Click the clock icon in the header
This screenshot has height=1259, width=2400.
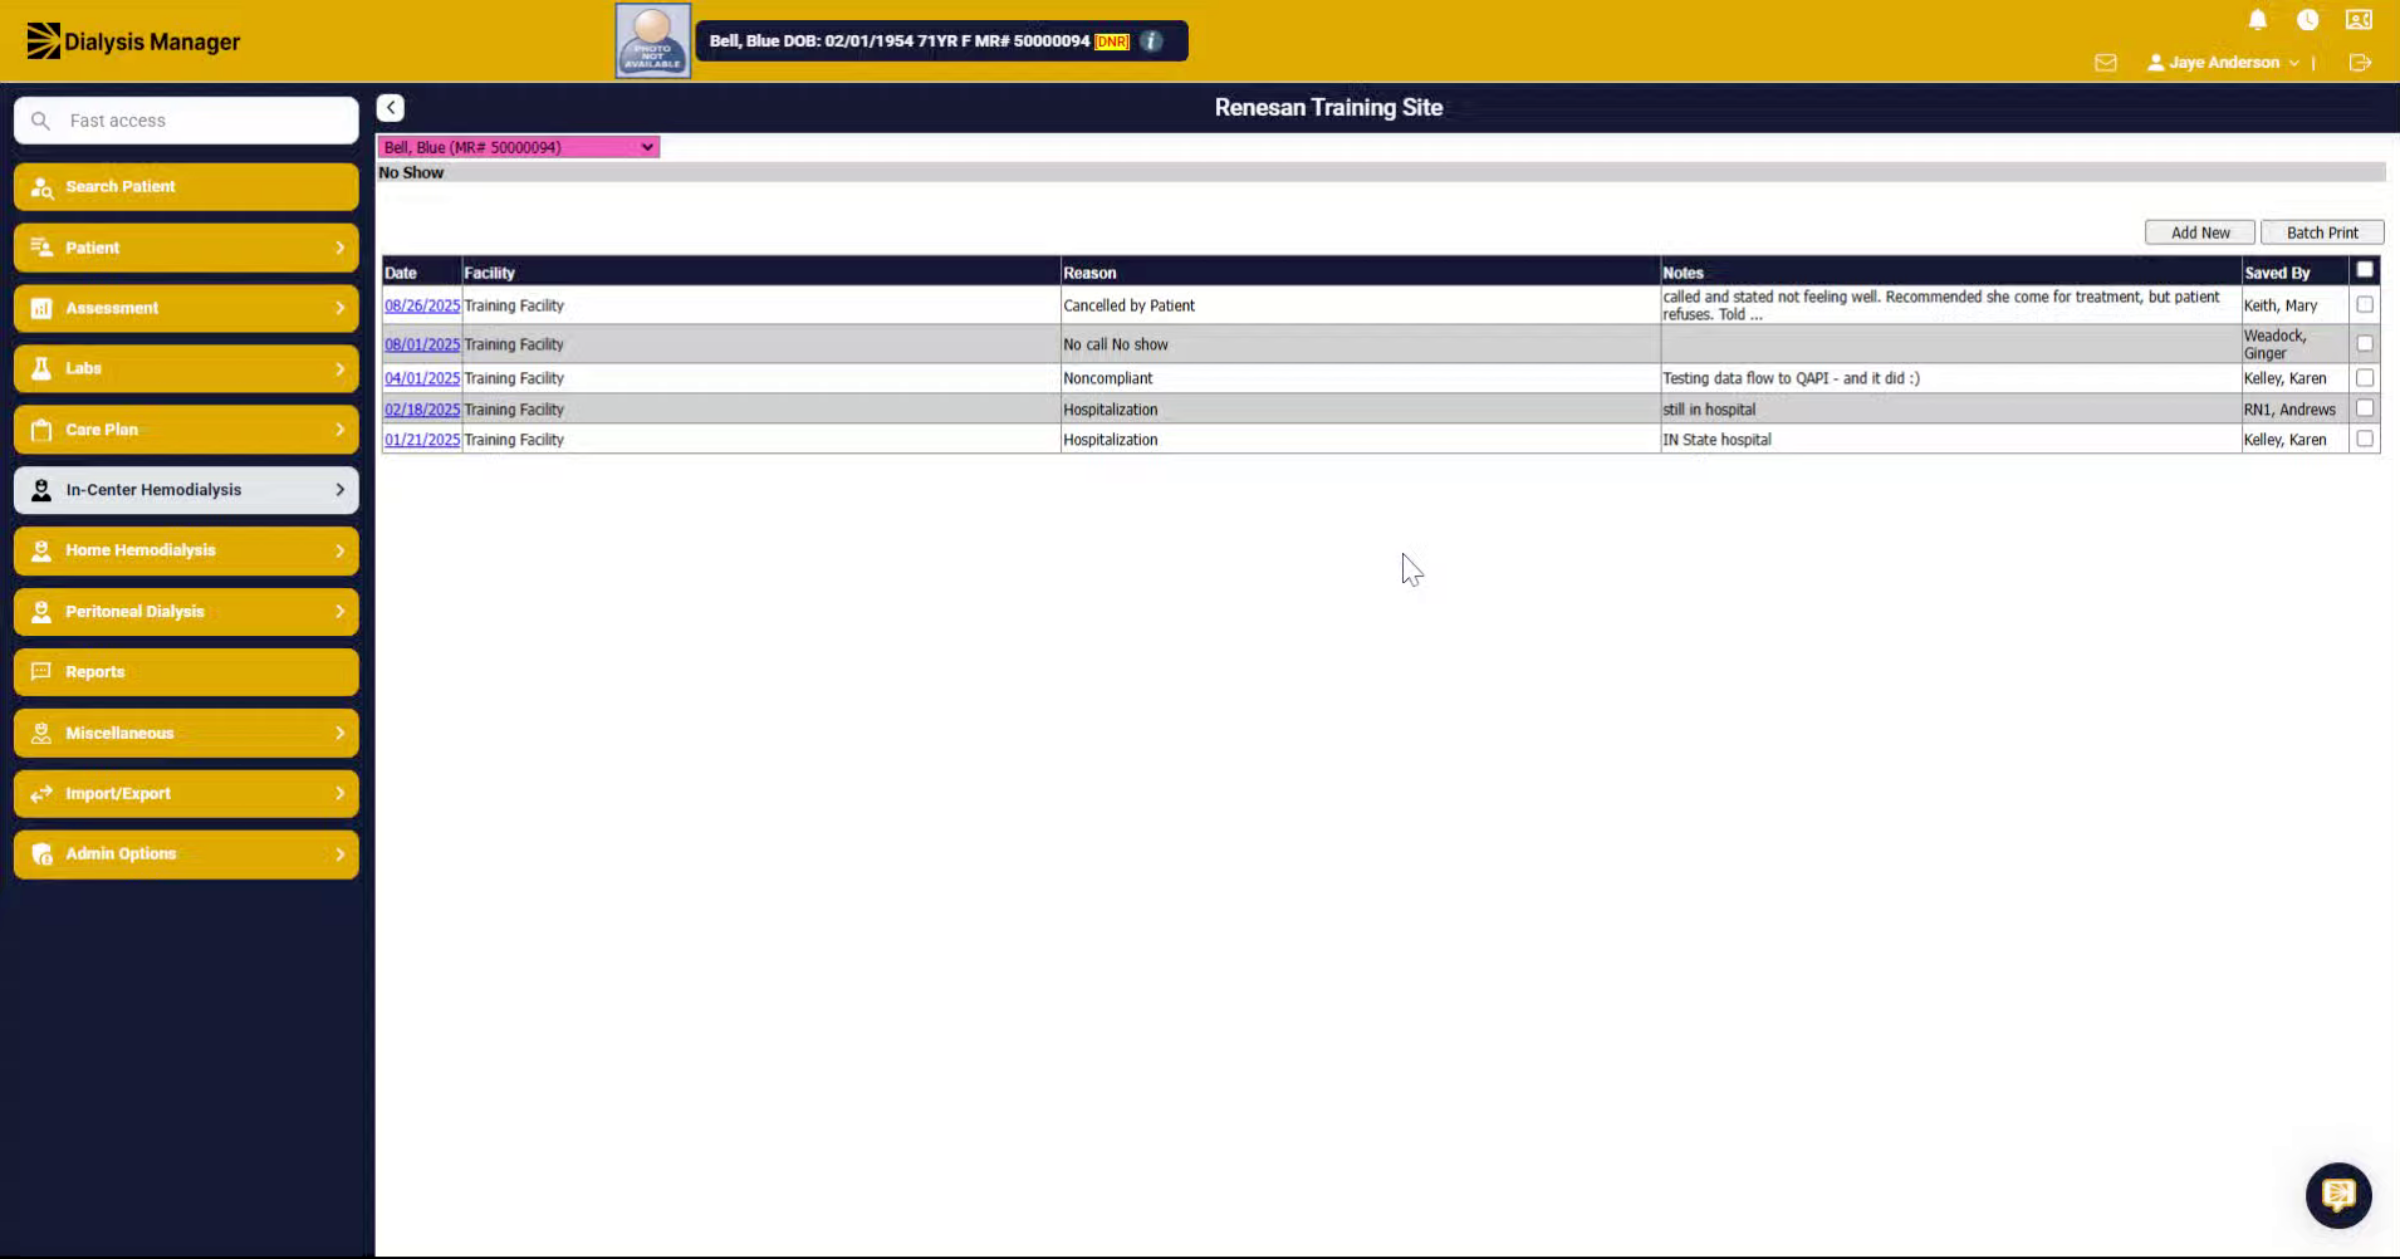(2307, 20)
